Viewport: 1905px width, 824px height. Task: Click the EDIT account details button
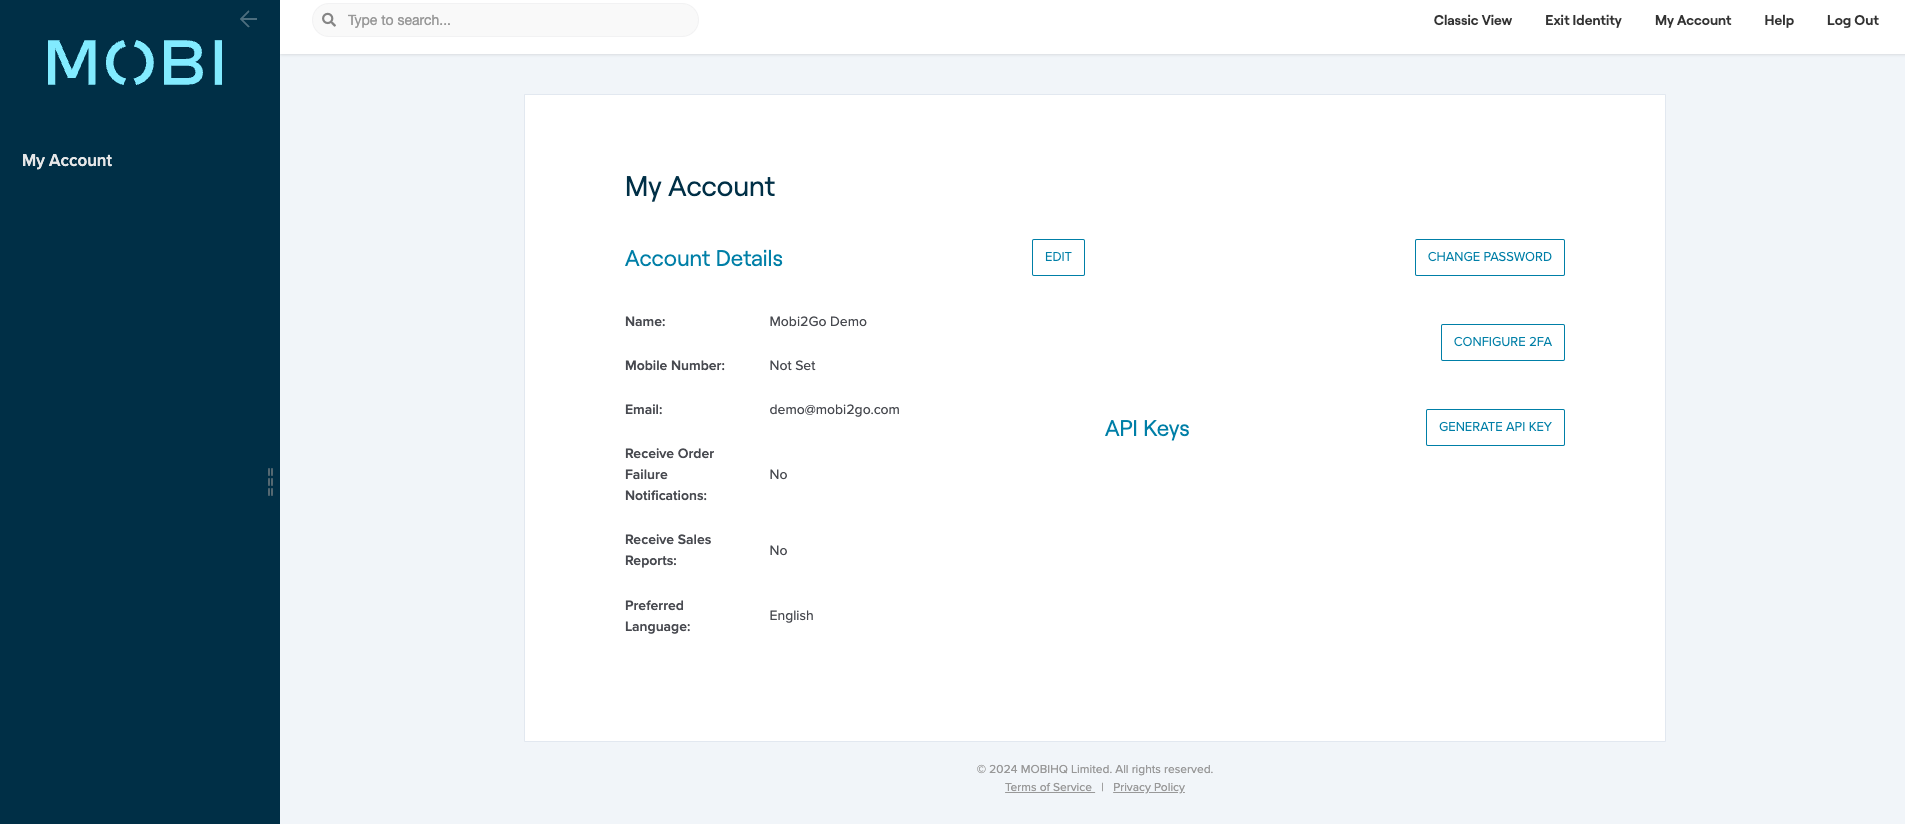point(1058,257)
